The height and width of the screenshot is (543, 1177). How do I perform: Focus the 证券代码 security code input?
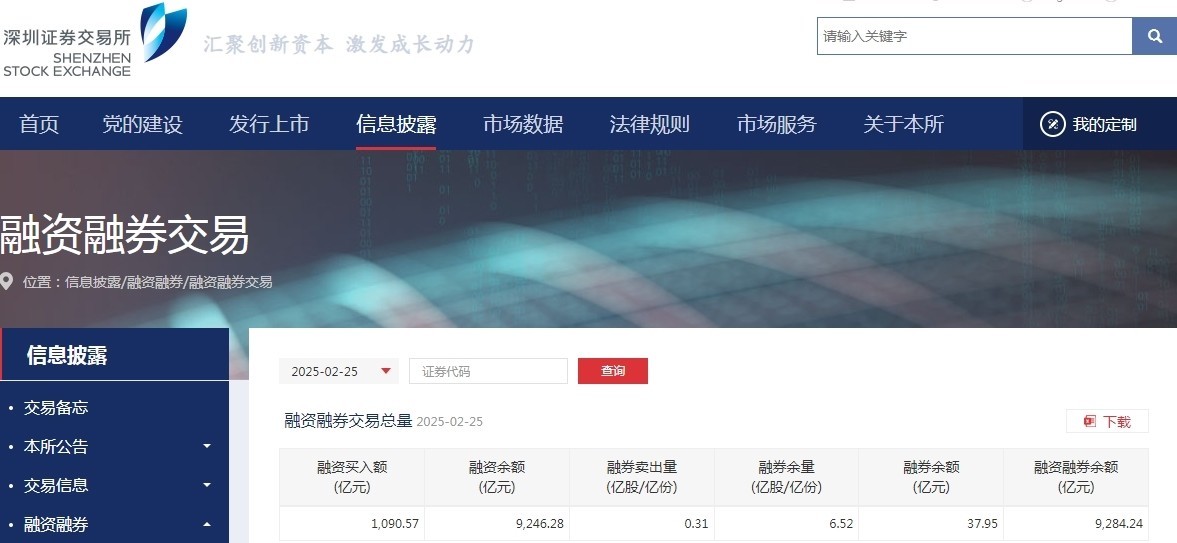(488, 371)
